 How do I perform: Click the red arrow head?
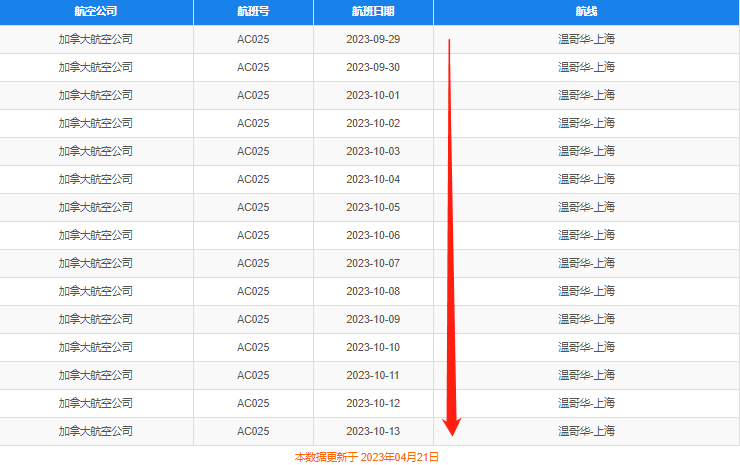[452, 426]
